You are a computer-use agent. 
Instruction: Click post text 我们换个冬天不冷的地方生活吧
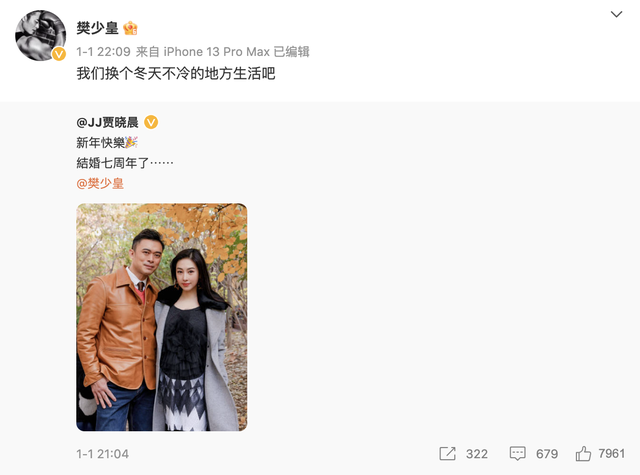pyautogui.click(x=176, y=73)
